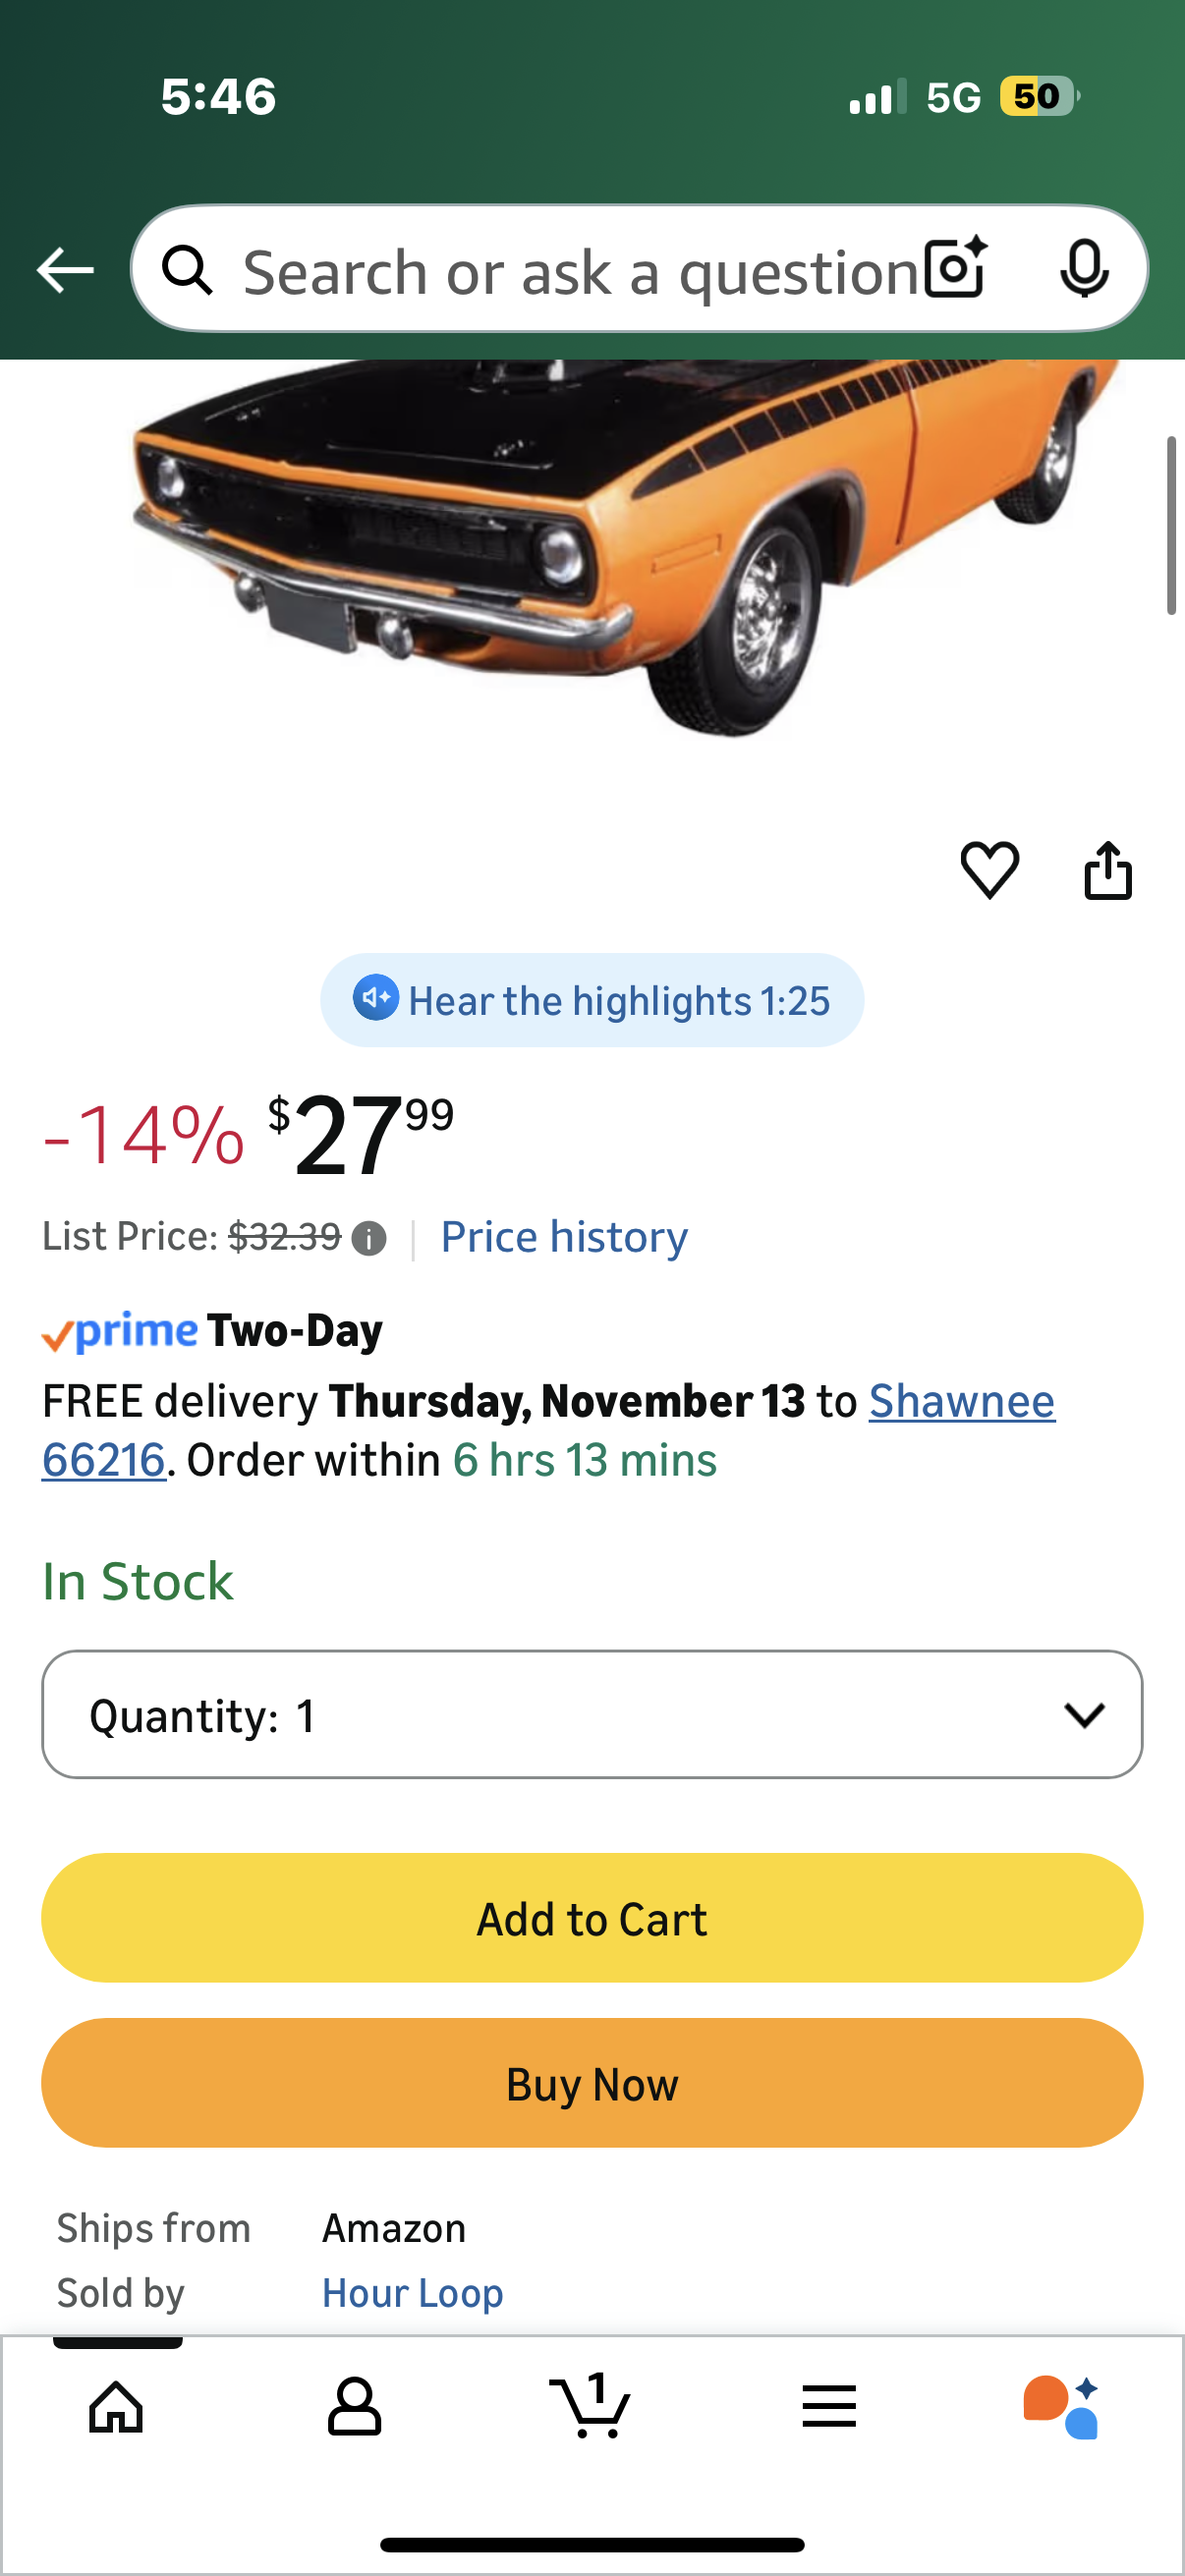Open the Rufus AI assistant icon
Viewport: 1185px width, 2576px height.
[1061, 2406]
